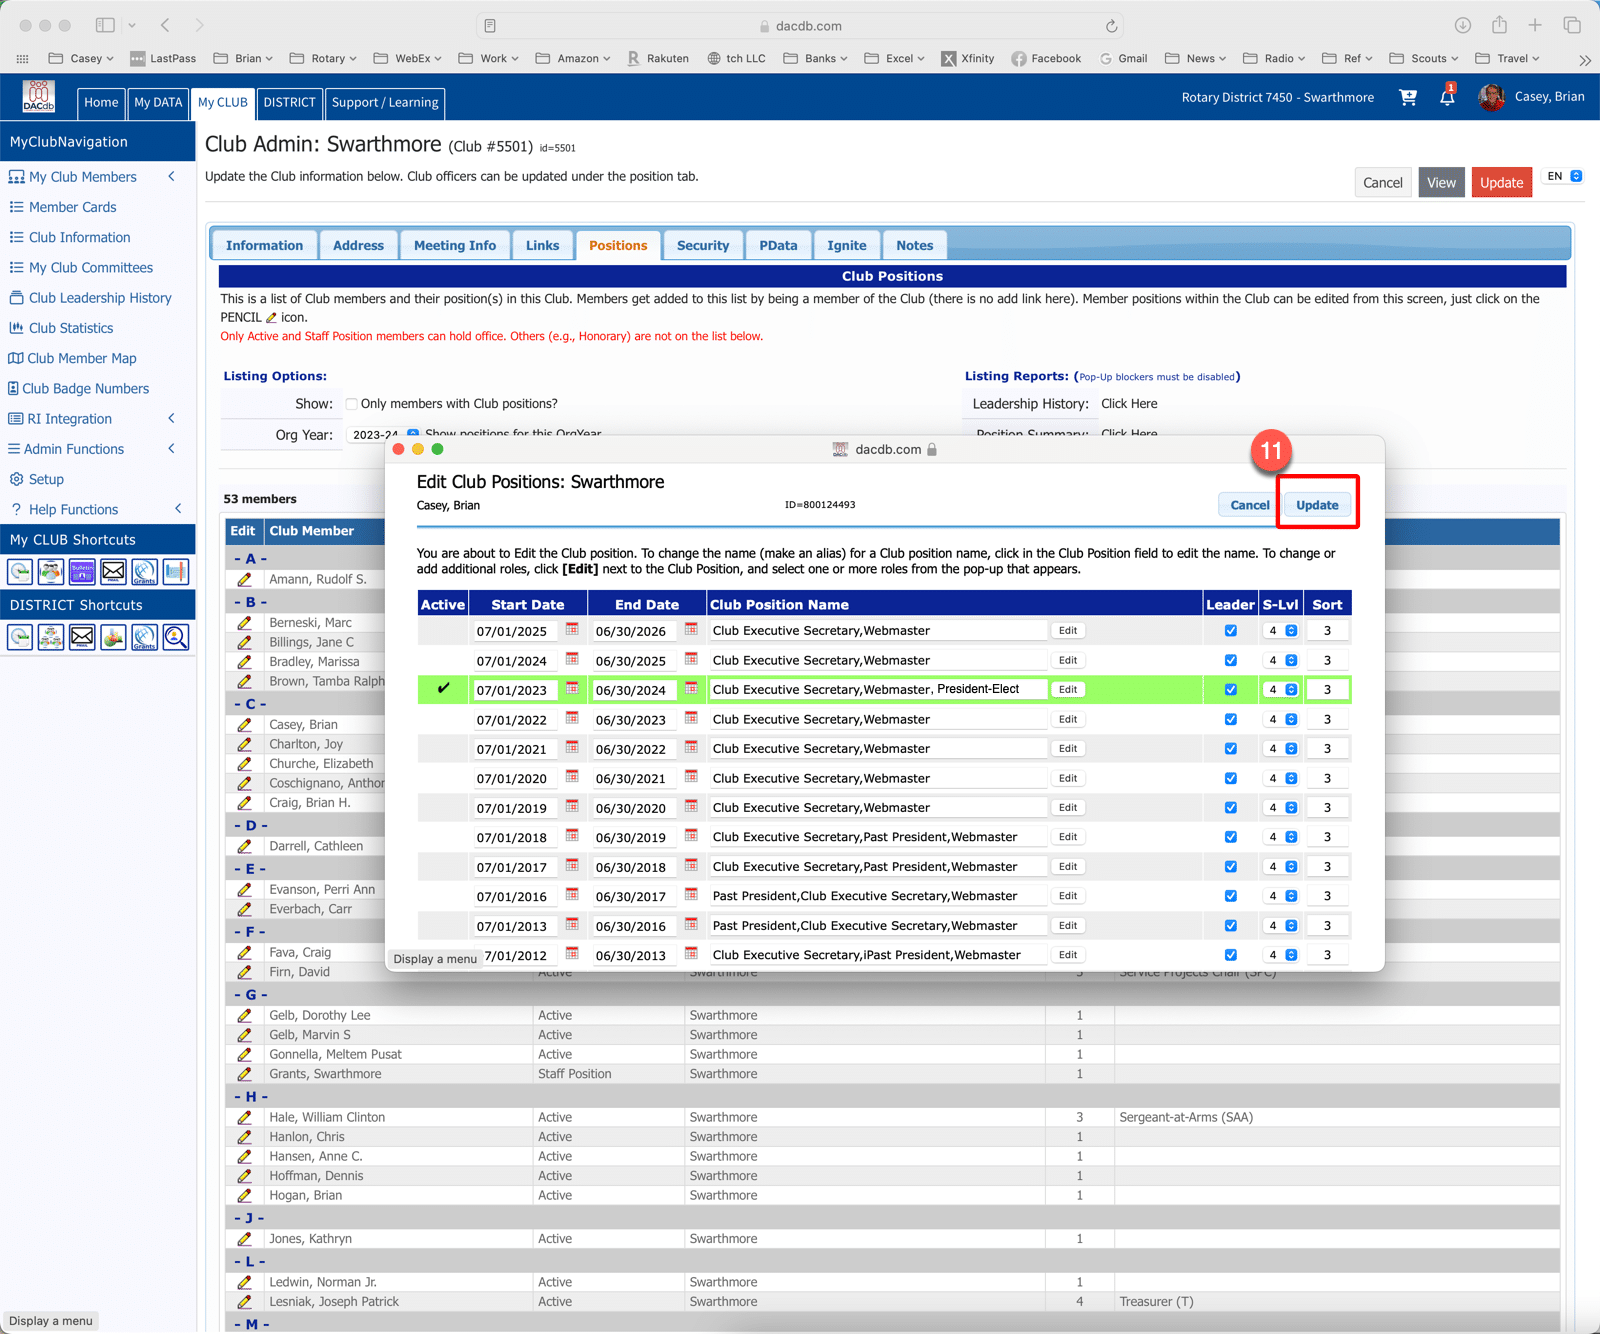The image size is (1600, 1334).
Task: Expand Admin Functions submenu
Action: [172, 449]
